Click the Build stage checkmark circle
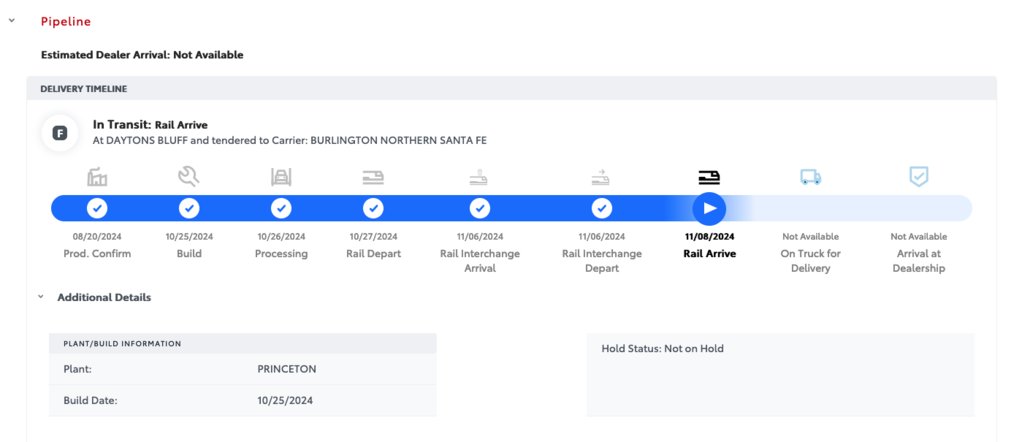 [189, 209]
